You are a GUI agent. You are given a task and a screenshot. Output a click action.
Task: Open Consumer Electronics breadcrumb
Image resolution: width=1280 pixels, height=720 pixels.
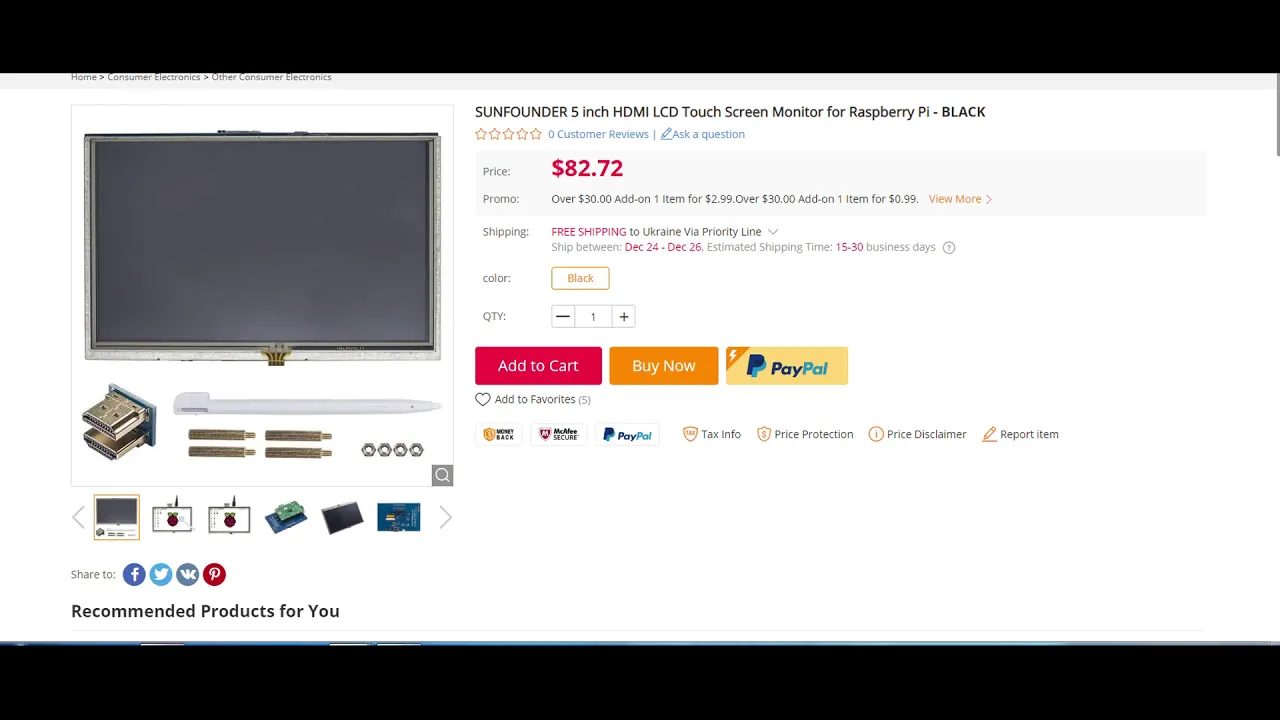tap(154, 77)
